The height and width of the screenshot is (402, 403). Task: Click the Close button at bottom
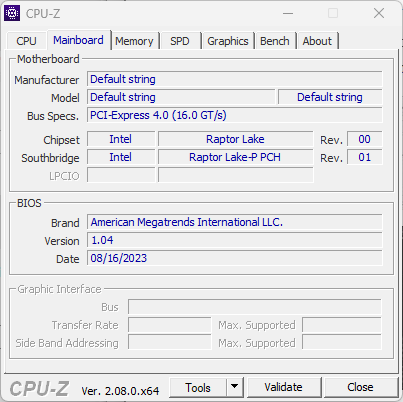coord(360,387)
